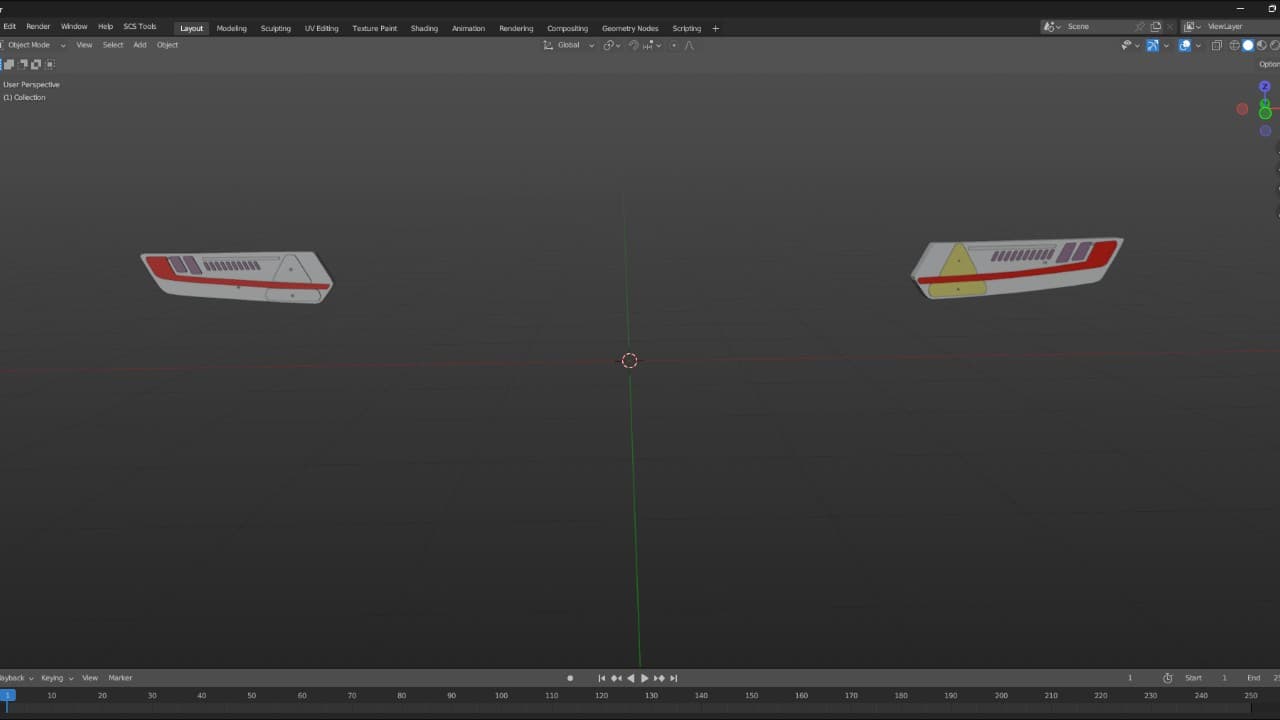Screen dimensions: 1280x720
Task: Click the green Y axis gizmo circle
Action: point(1265,113)
